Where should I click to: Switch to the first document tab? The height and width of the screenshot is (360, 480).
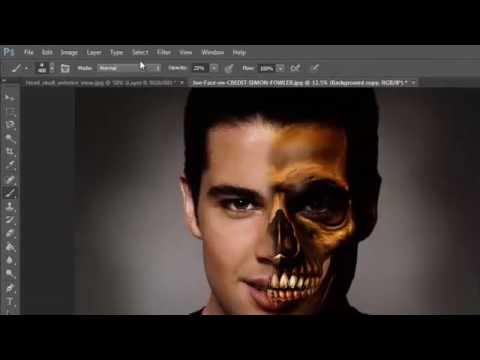(x=104, y=83)
